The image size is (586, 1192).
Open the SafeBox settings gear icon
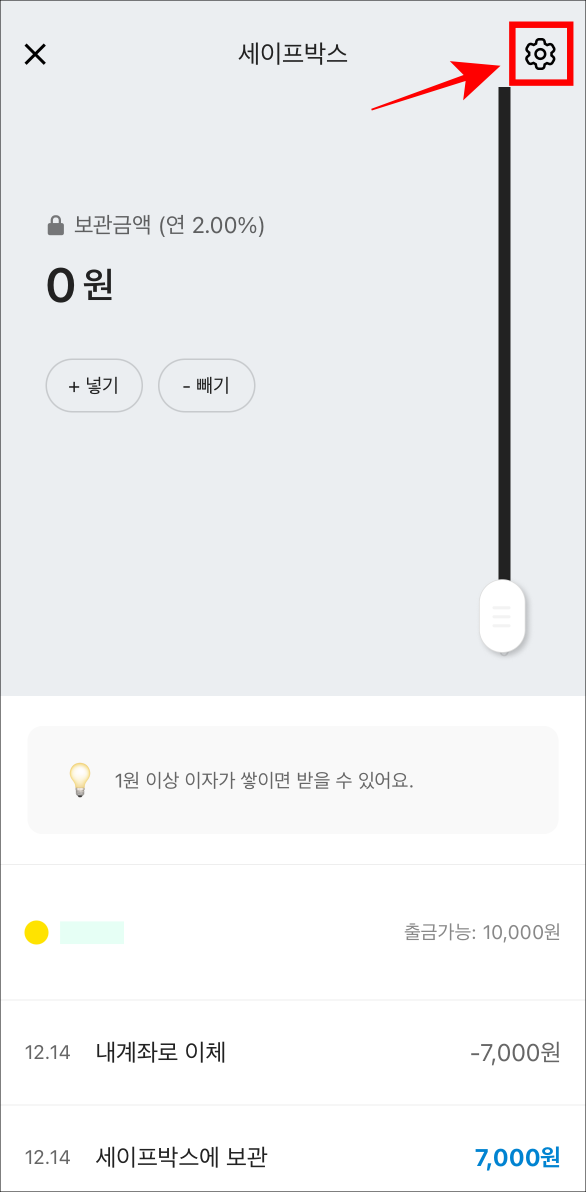(539, 55)
